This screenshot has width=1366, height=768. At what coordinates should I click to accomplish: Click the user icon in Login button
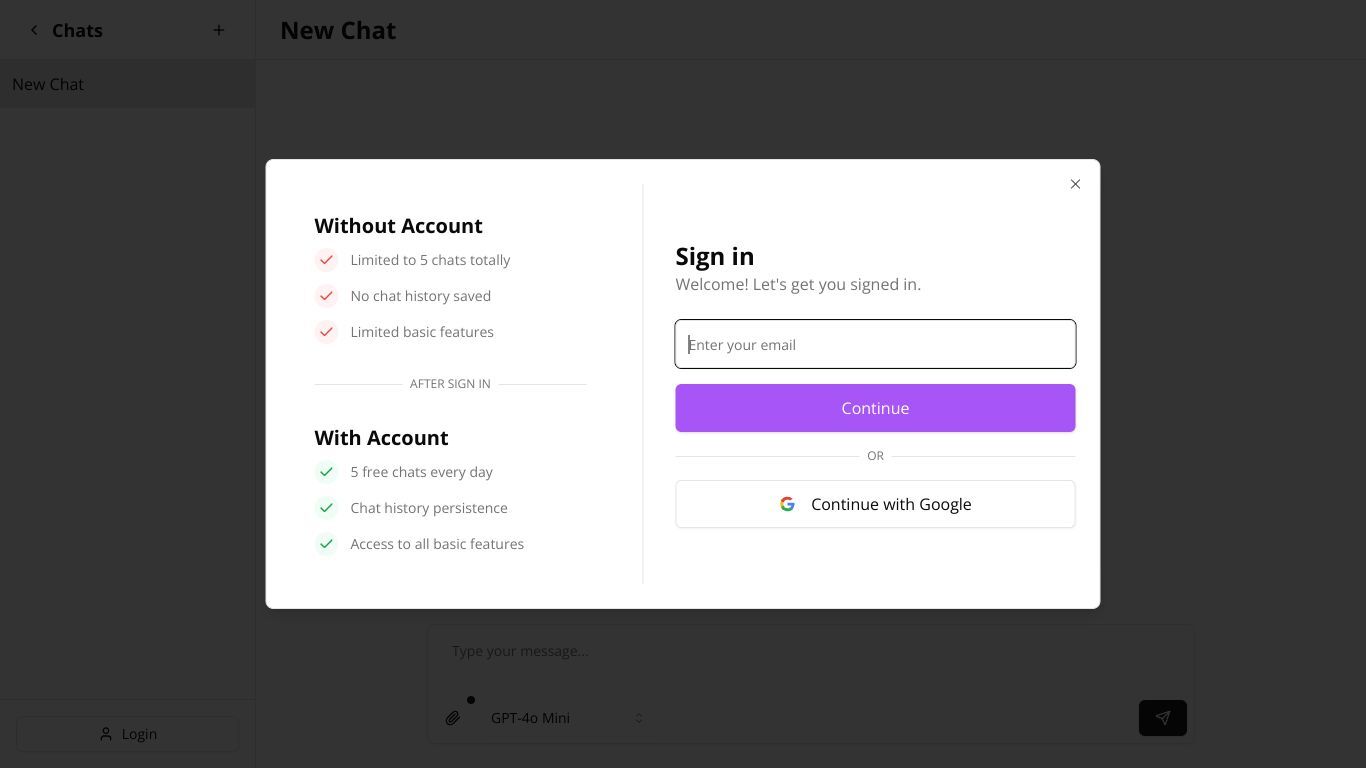tap(105, 734)
